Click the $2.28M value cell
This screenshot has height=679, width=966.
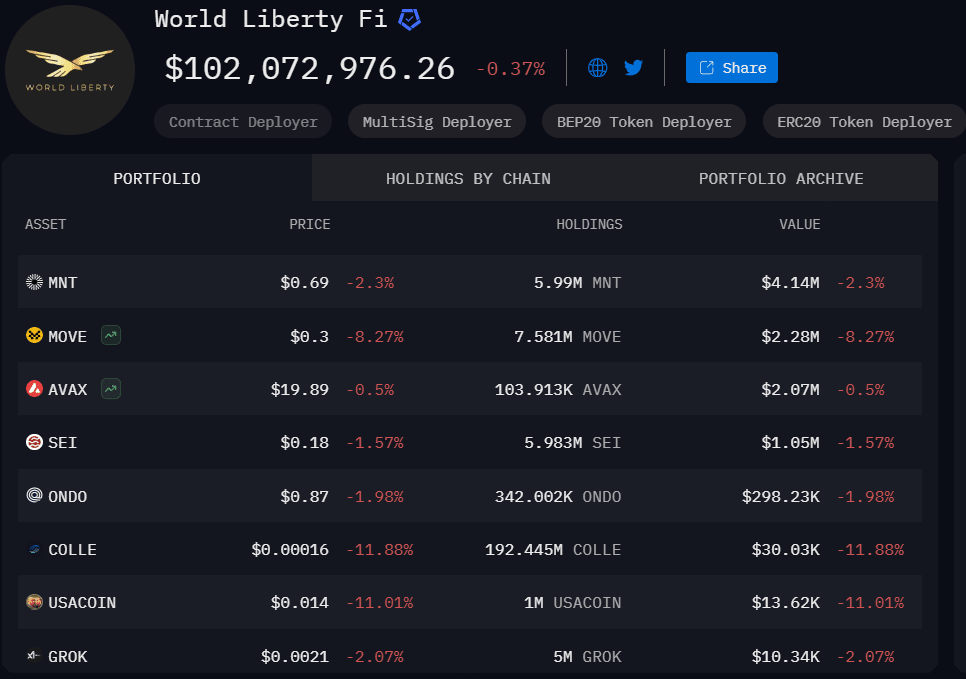click(x=790, y=336)
